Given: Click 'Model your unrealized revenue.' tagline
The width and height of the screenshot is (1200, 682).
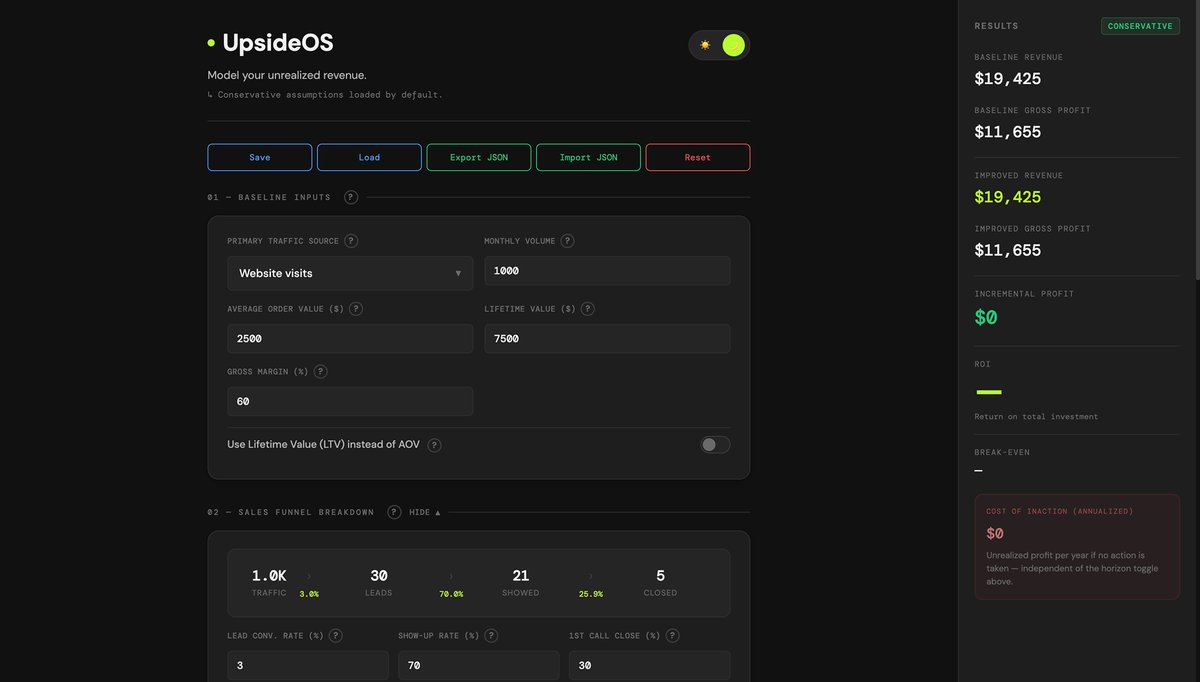Looking at the screenshot, I should tap(287, 75).
